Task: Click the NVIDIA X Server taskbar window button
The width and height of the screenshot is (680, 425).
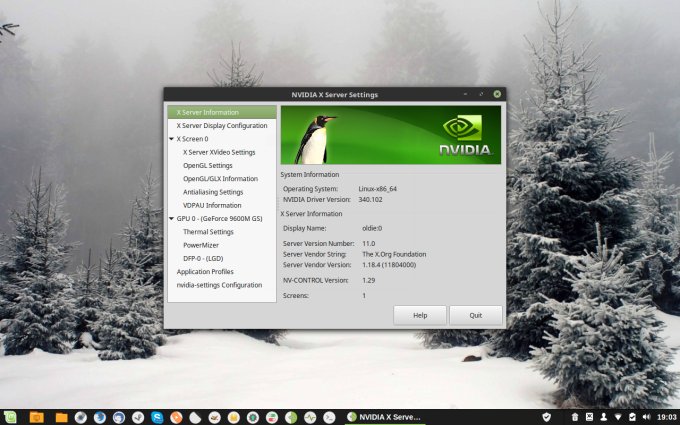Action: (x=385, y=417)
